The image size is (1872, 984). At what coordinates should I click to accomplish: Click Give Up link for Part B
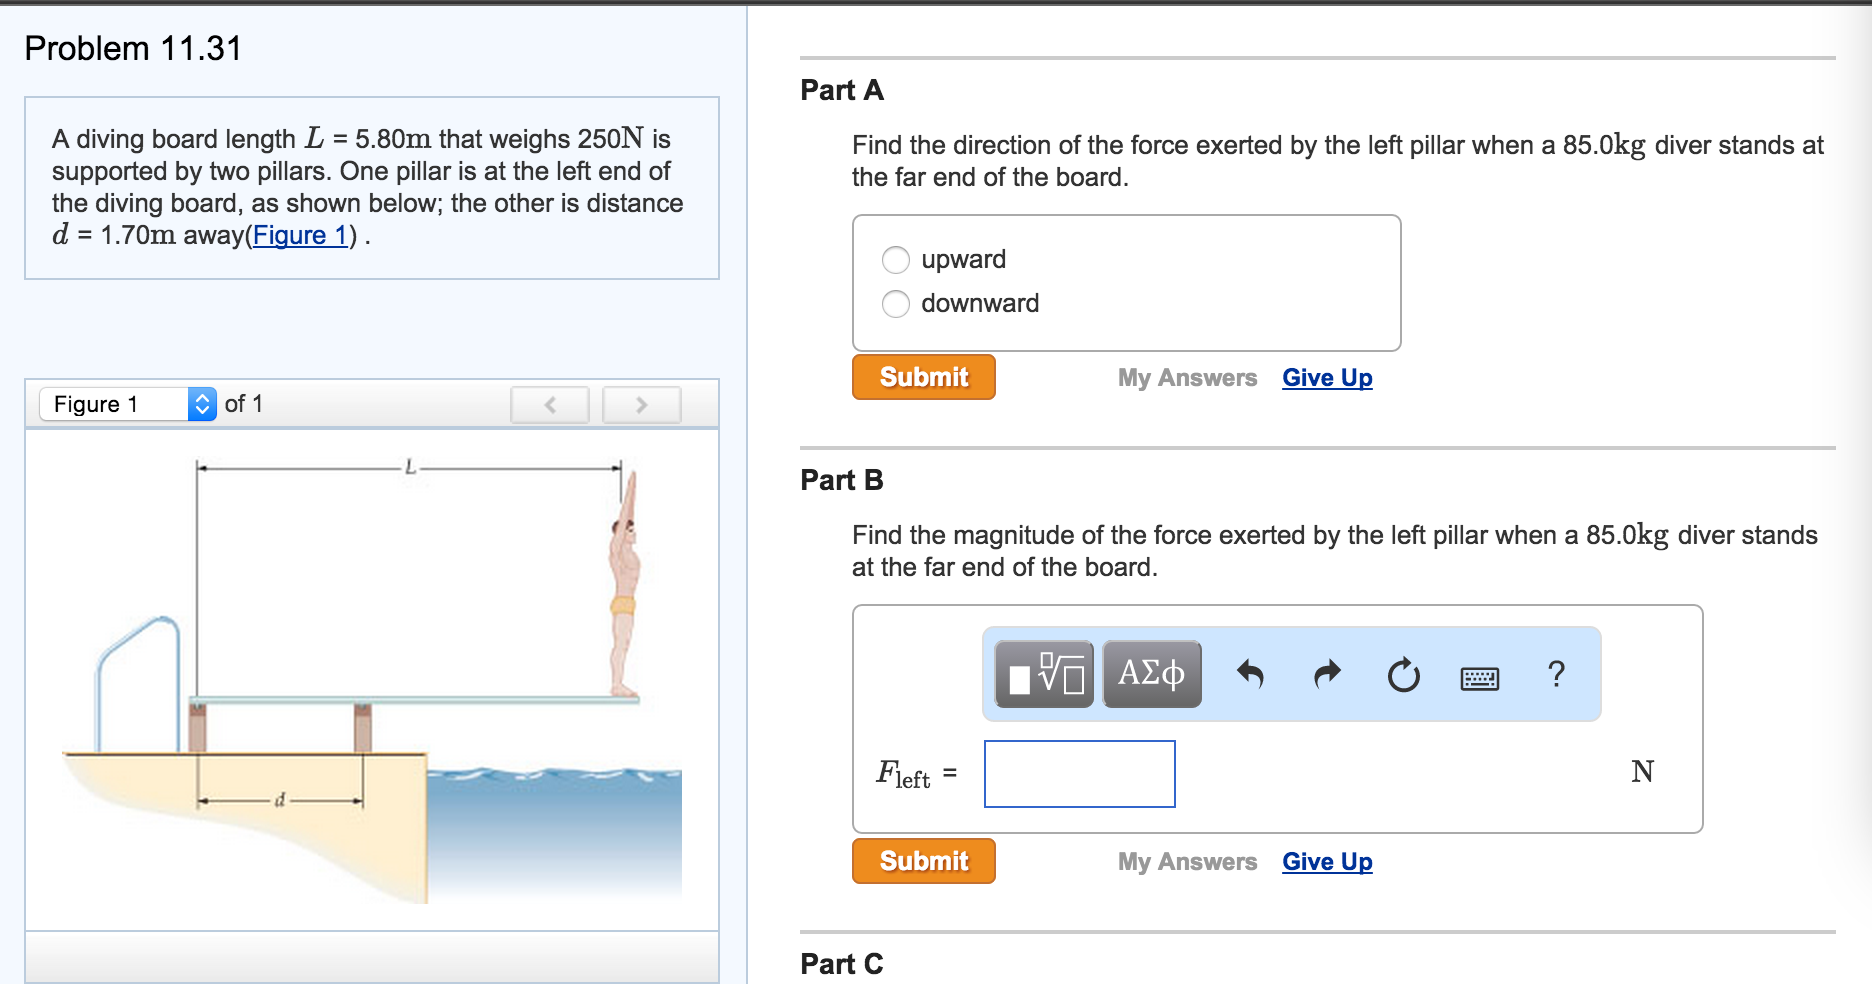(1327, 862)
